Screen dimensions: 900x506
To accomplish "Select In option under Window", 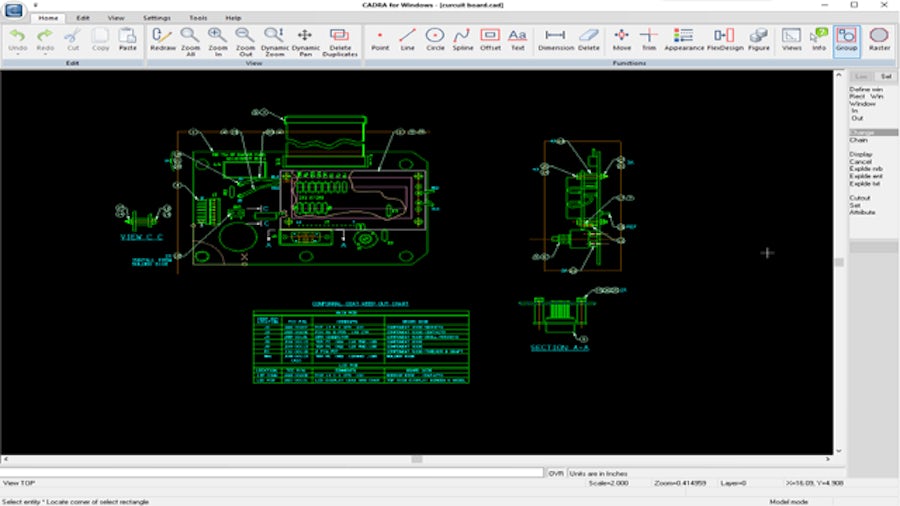I will (855, 111).
